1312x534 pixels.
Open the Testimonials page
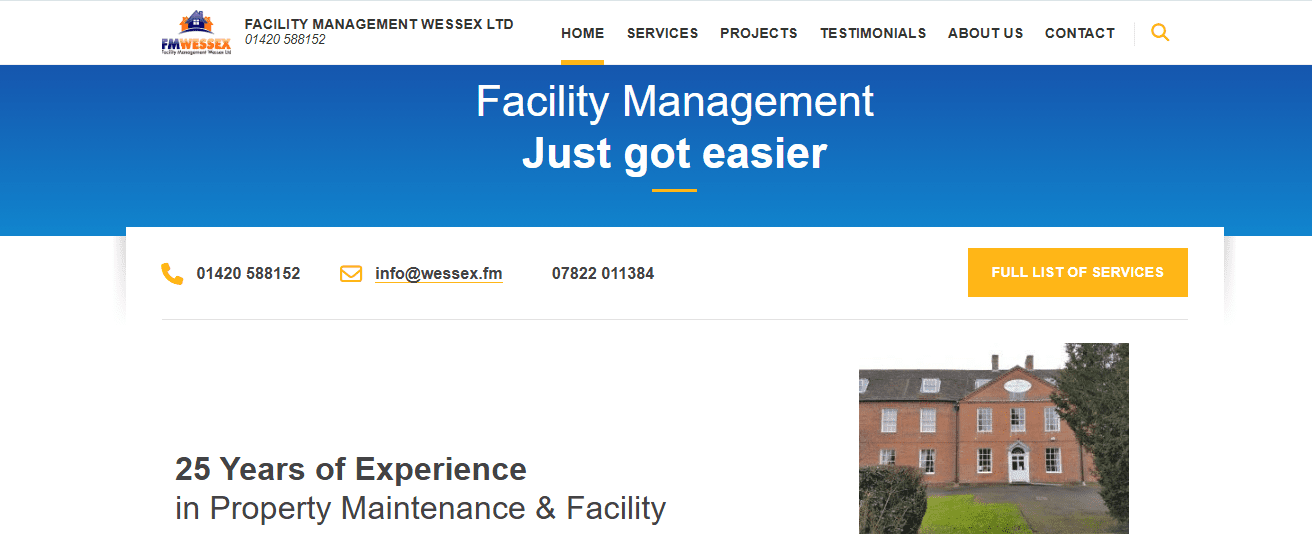click(x=873, y=33)
